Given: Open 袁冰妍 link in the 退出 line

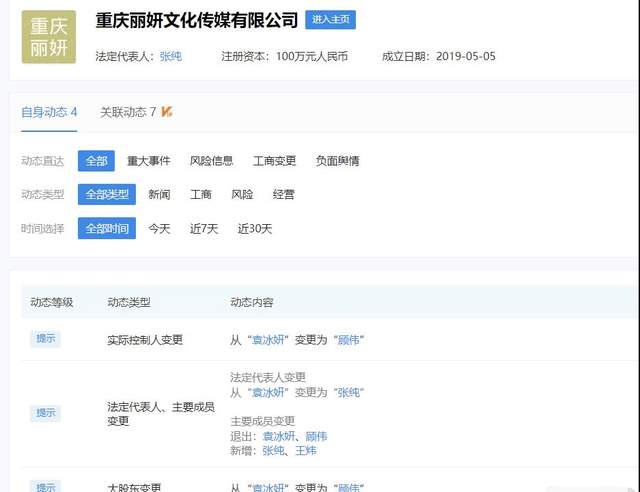Looking at the screenshot, I should (279, 436).
